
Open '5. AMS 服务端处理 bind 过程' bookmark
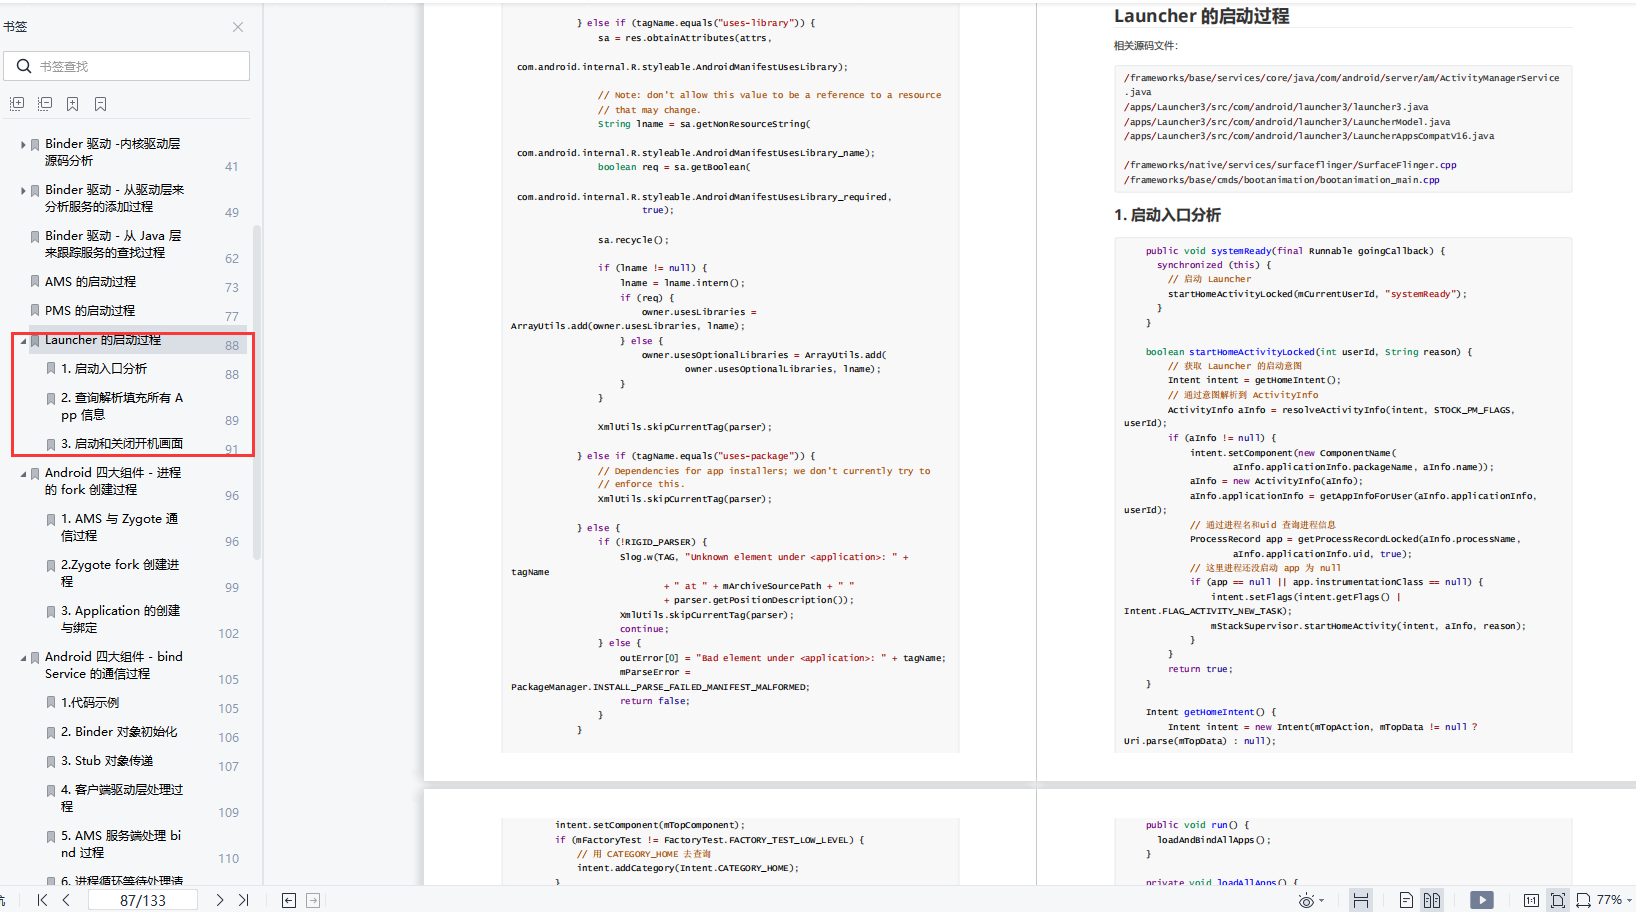pos(121,844)
